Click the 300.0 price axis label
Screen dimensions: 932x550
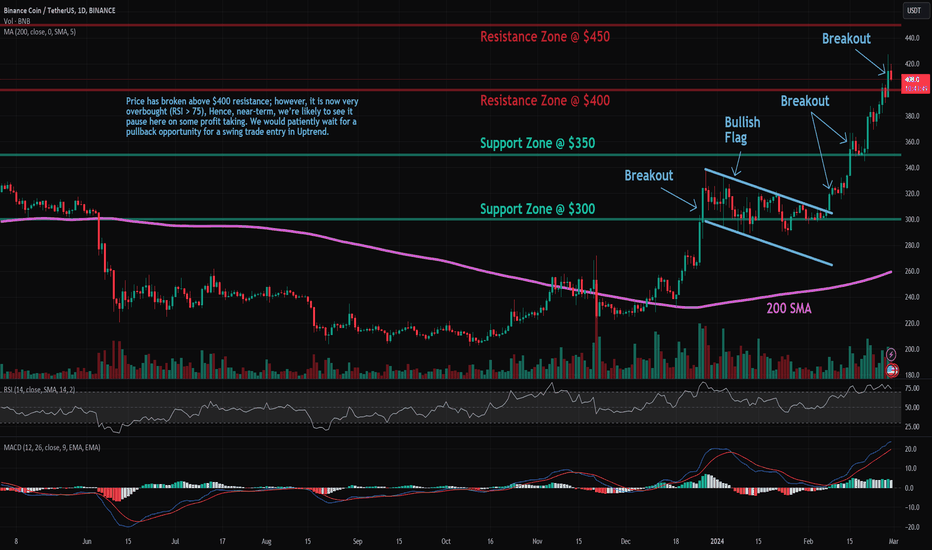tap(912, 219)
